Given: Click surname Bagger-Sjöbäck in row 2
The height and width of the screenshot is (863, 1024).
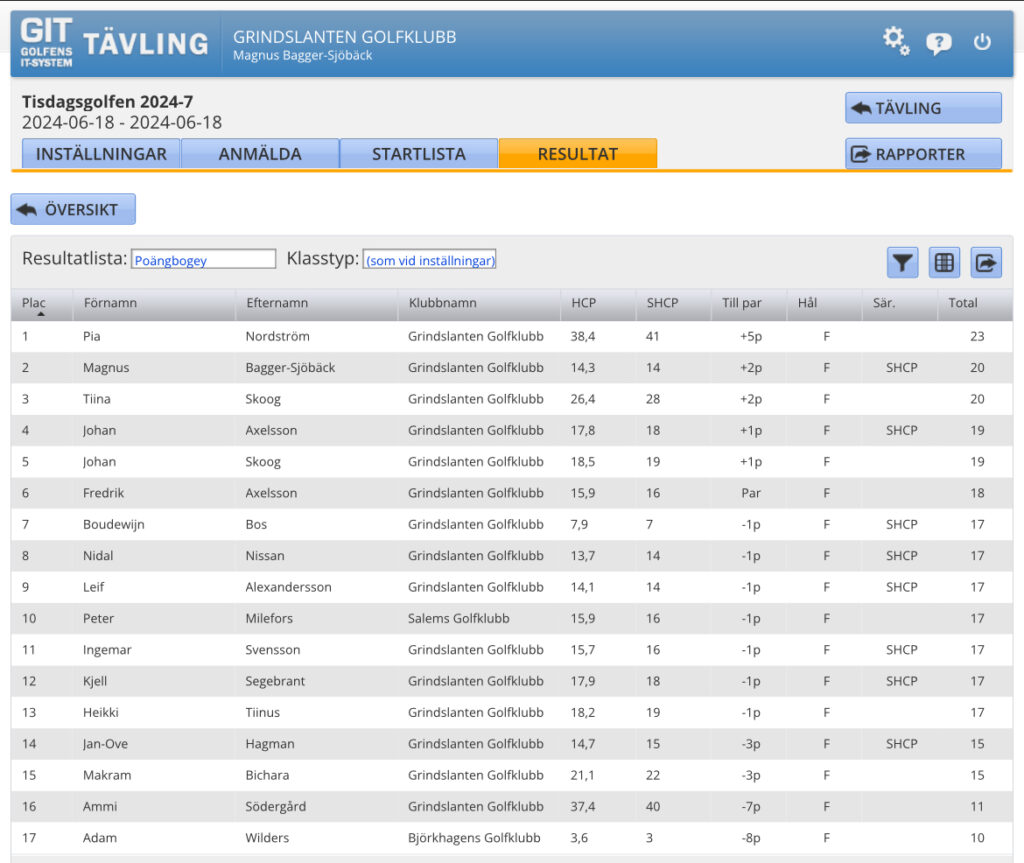Looking at the screenshot, I should coord(290,368).
